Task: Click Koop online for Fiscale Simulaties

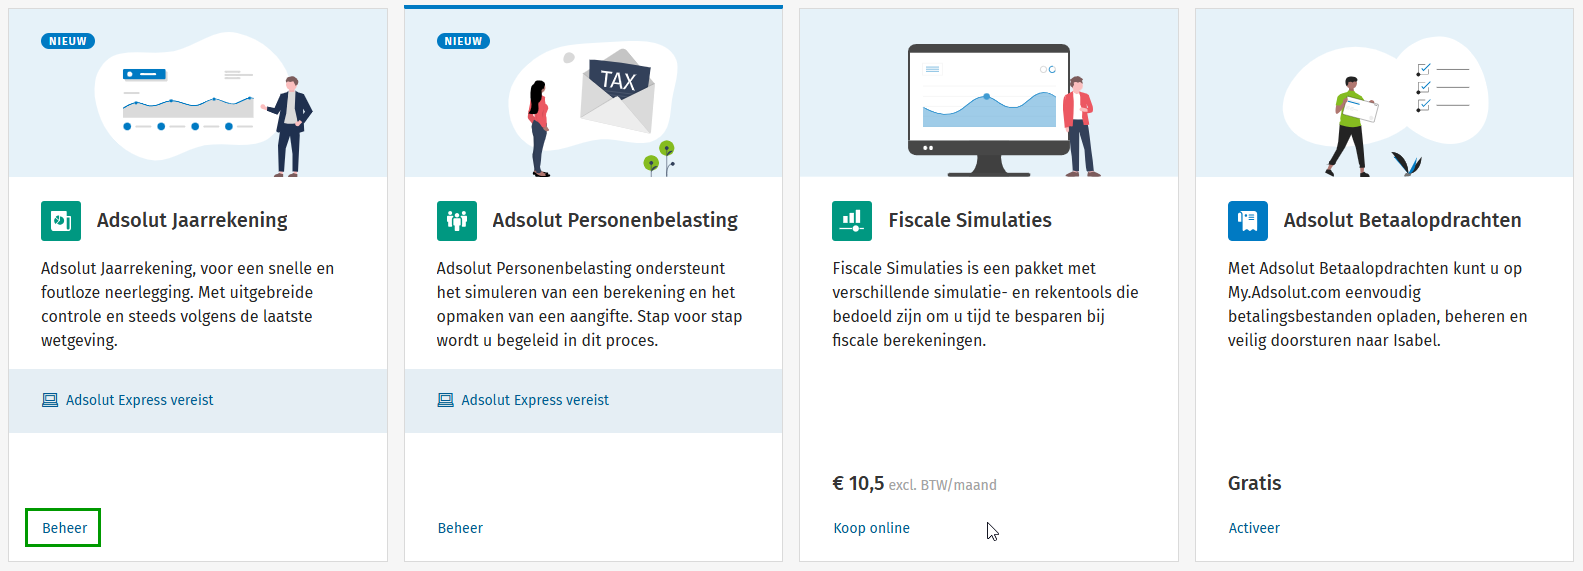Action: click(x=872, y=528)
